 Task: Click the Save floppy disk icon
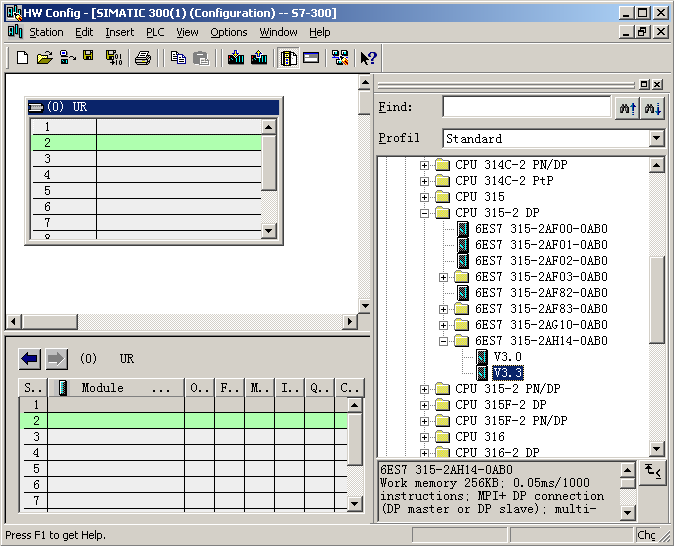88,57
